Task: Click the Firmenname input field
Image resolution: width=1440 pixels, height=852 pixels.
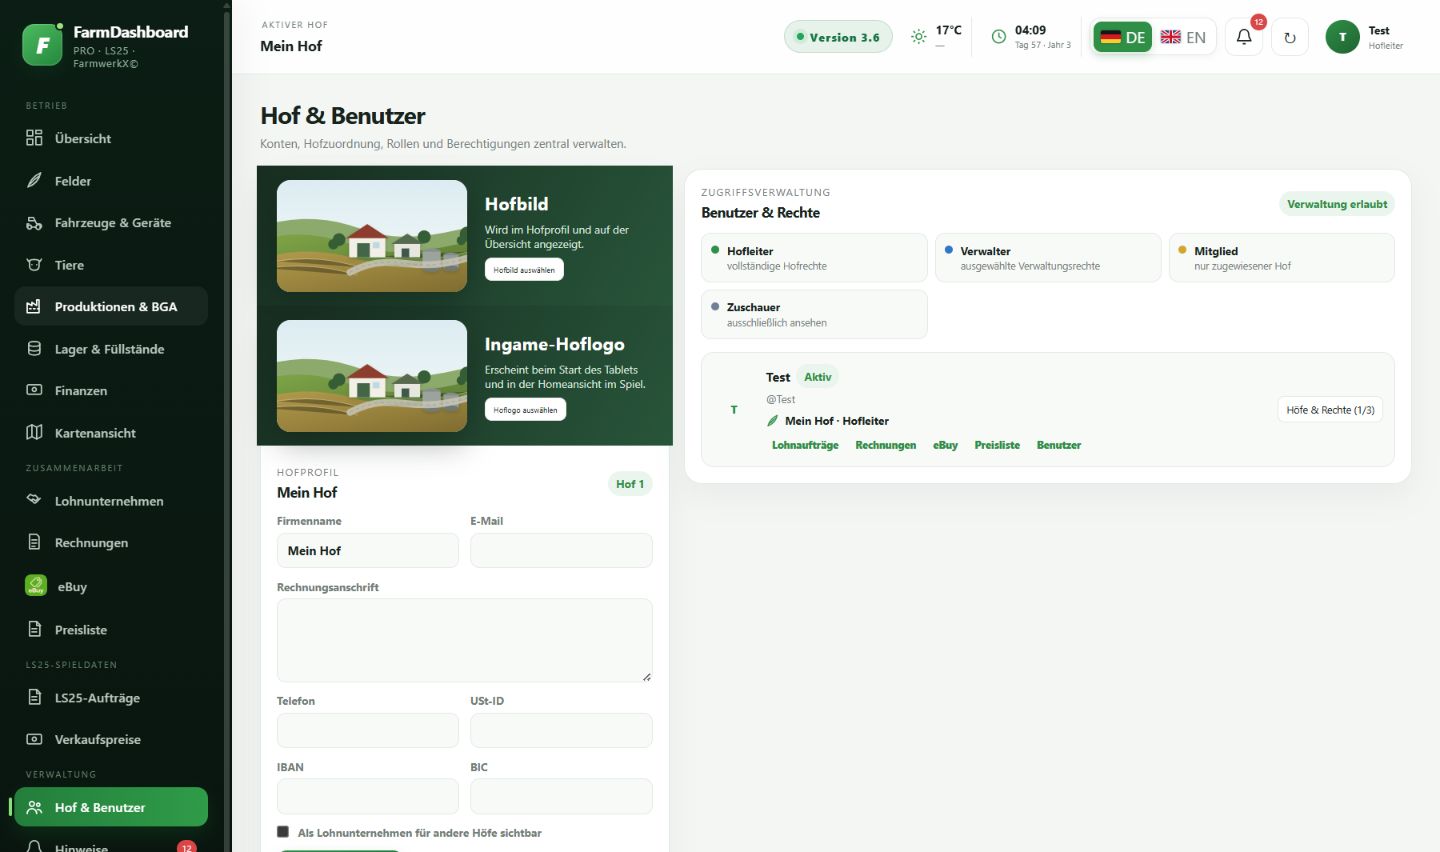Action: pos(367,551)
